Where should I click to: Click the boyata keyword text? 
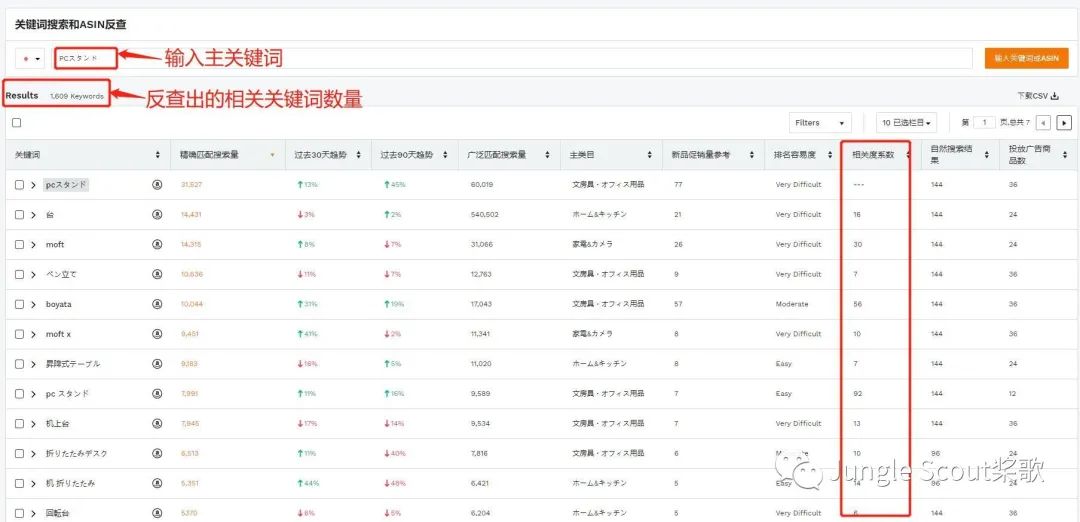click(x=59, y=304)
